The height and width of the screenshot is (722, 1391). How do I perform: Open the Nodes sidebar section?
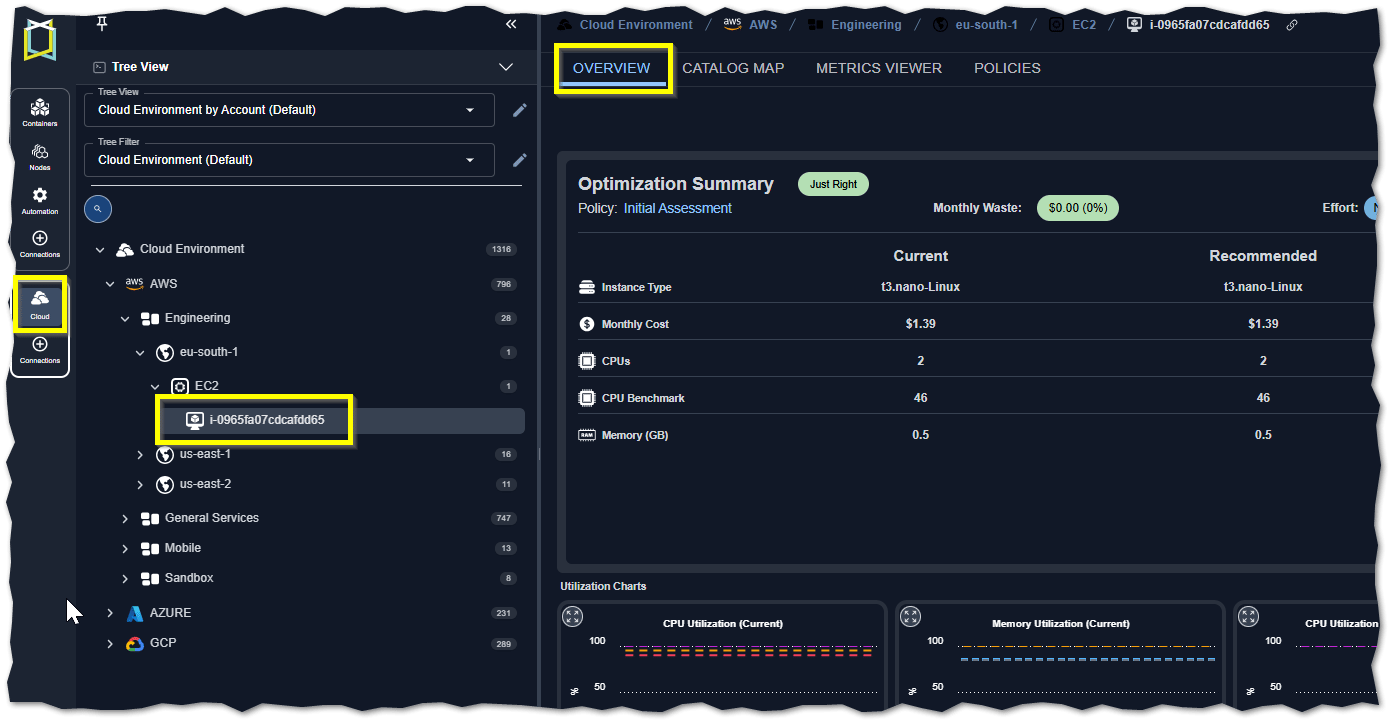[40, 157]
